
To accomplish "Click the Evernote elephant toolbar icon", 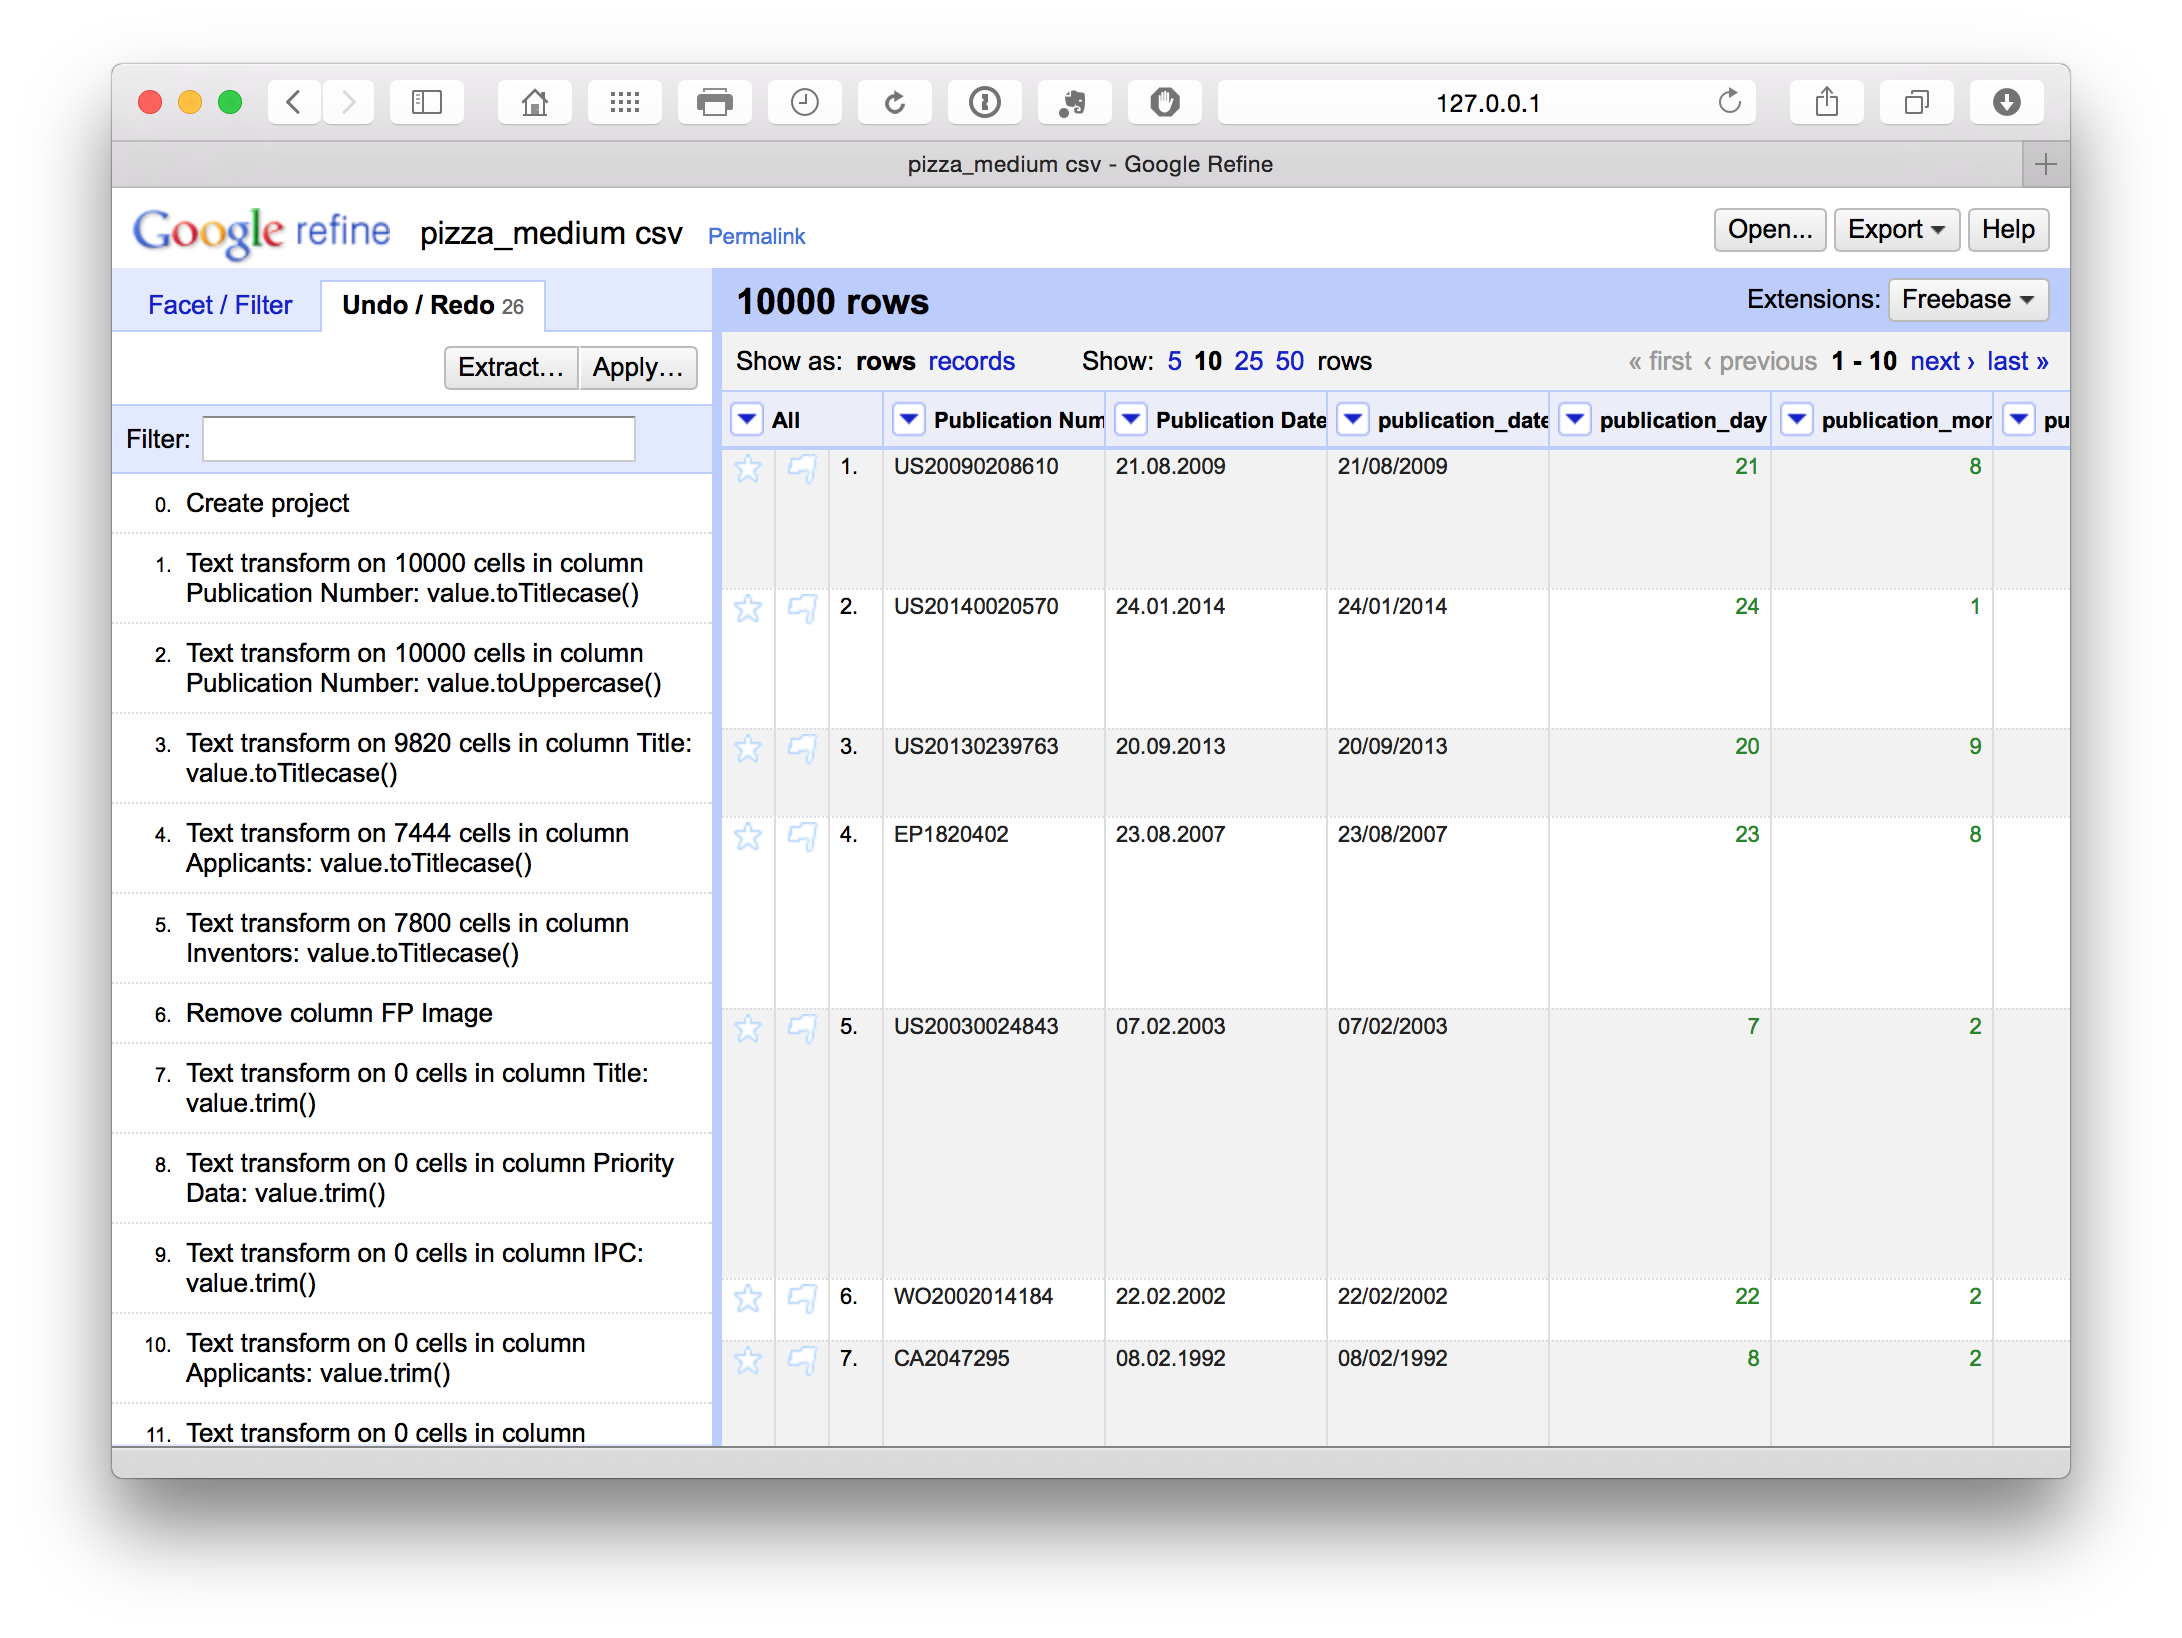I will pyautogui.click(x=1075, y=102).
